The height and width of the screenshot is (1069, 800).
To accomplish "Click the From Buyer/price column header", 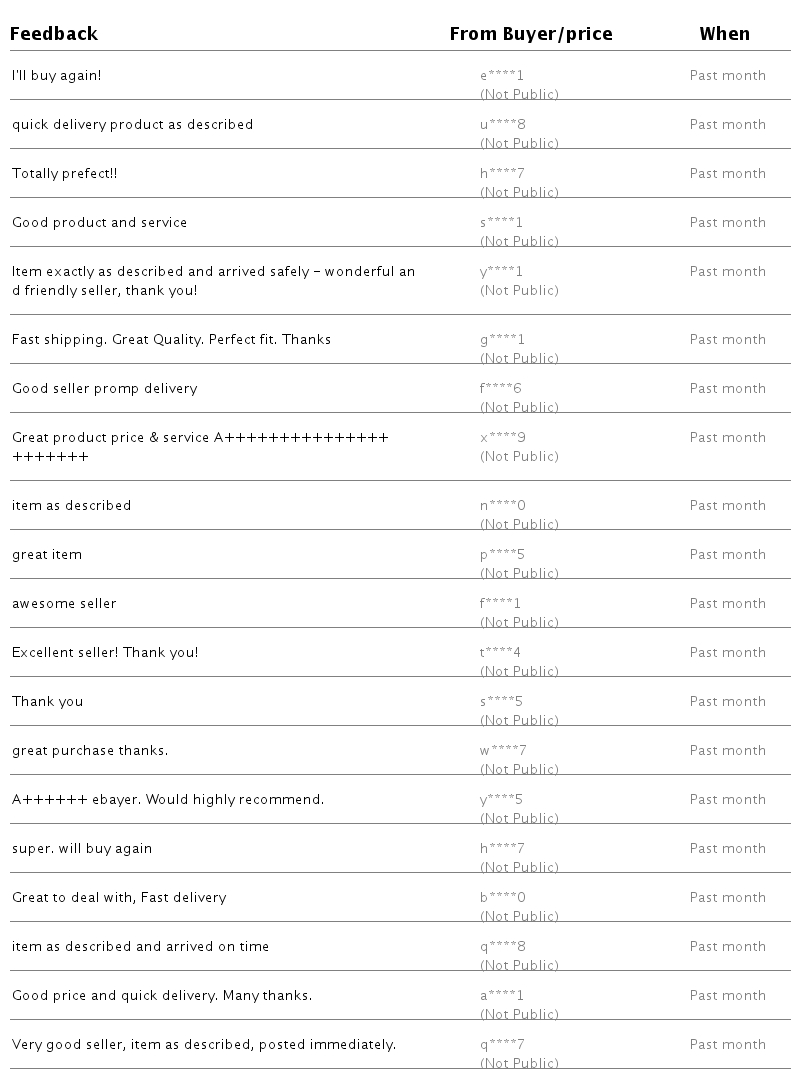I will (530, 34).
